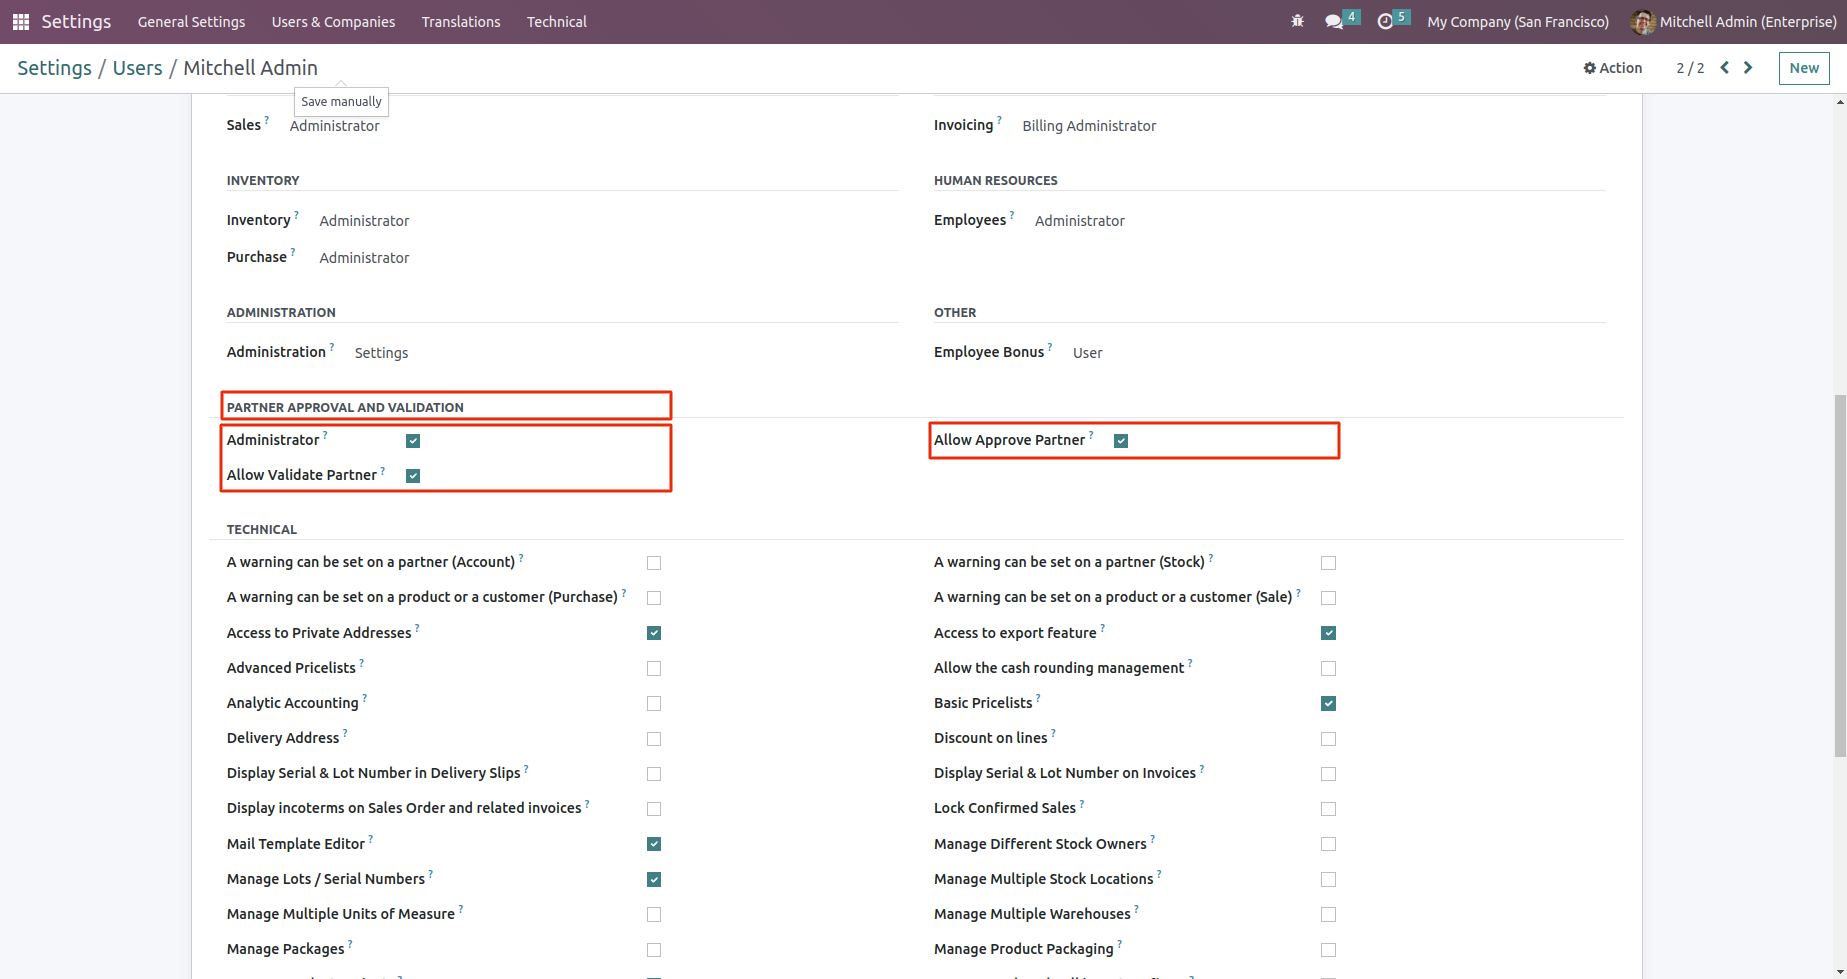Image resolution: width=1847 pixels, height=979 pixels.
Task: Enable Display Serial & Lot Number in Delivery Slips checkbox
Action: click(654, 774)
